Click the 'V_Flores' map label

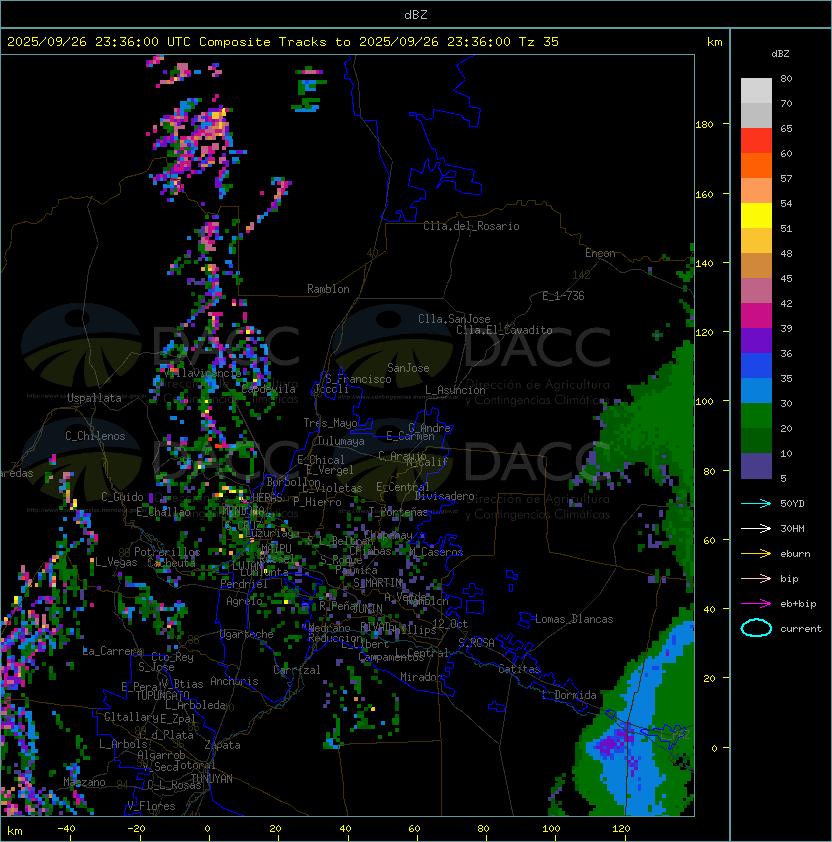[151, 806]
